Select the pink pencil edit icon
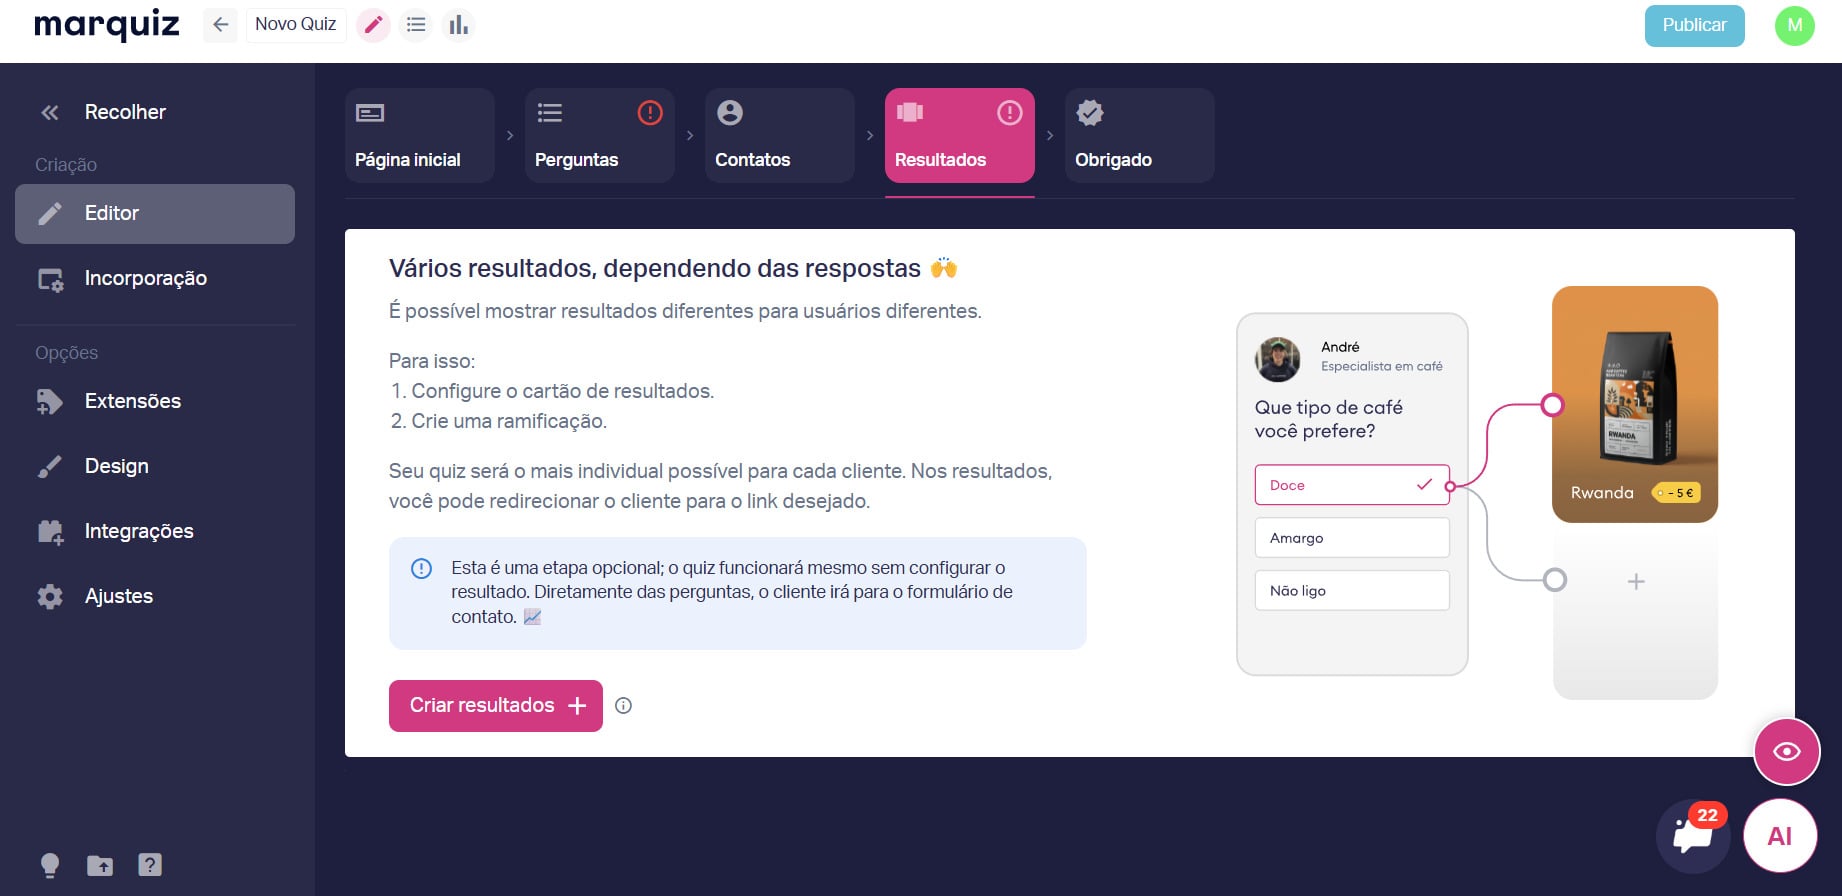The image size is (1842, 896). tap(373, 25)
